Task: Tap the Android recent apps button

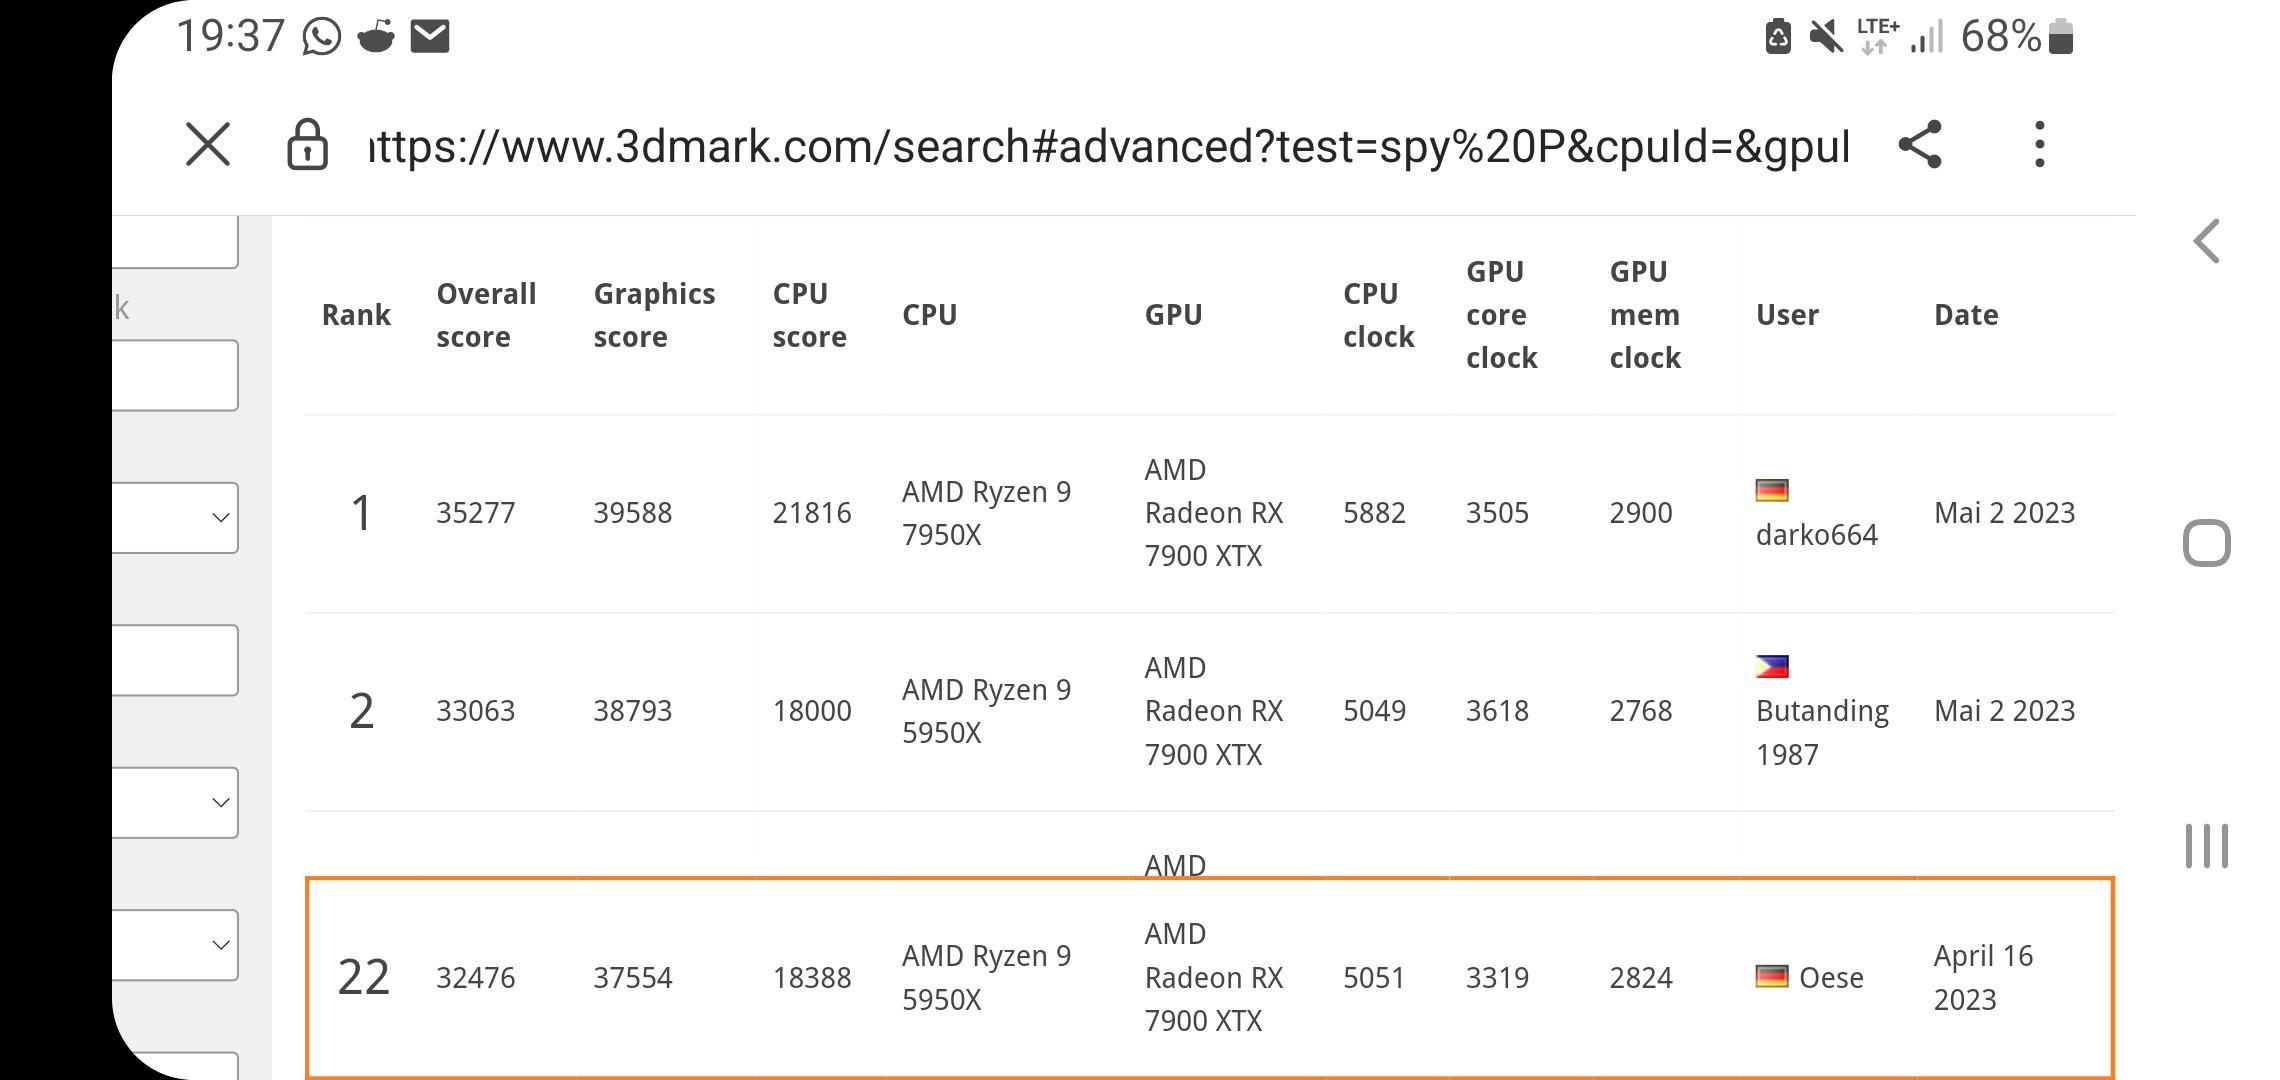Action: click(2207, 846)
